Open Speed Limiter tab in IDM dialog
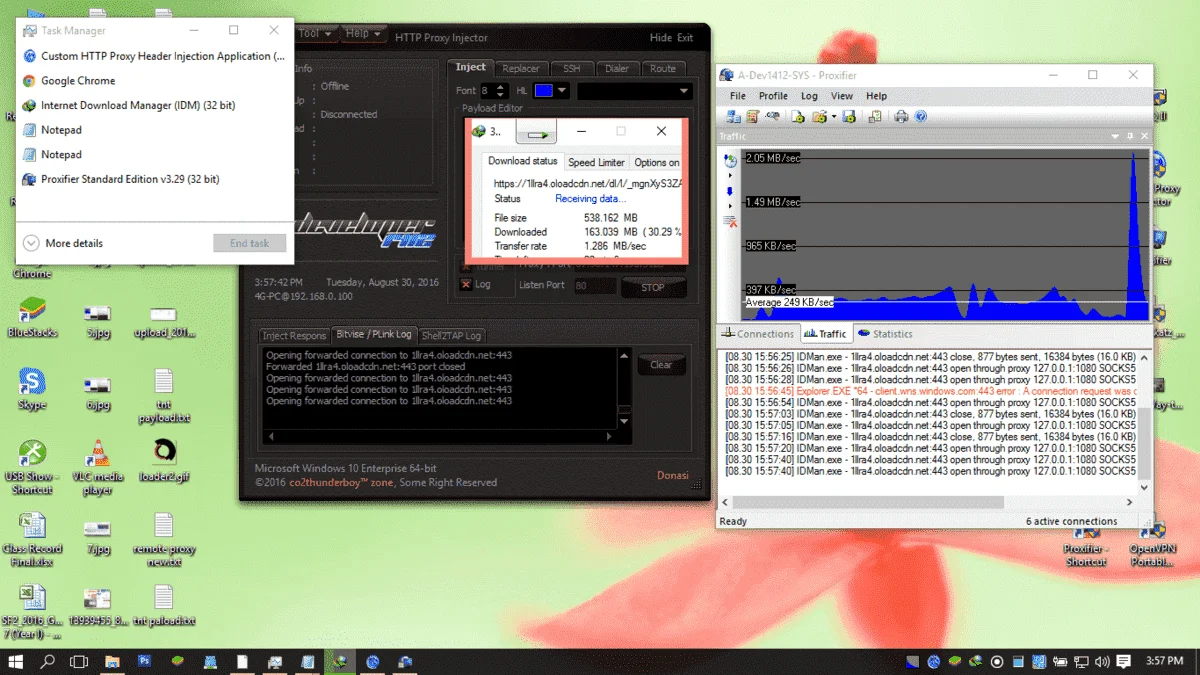This screenshot has width=1200, height=675. [x=596, y=162]
